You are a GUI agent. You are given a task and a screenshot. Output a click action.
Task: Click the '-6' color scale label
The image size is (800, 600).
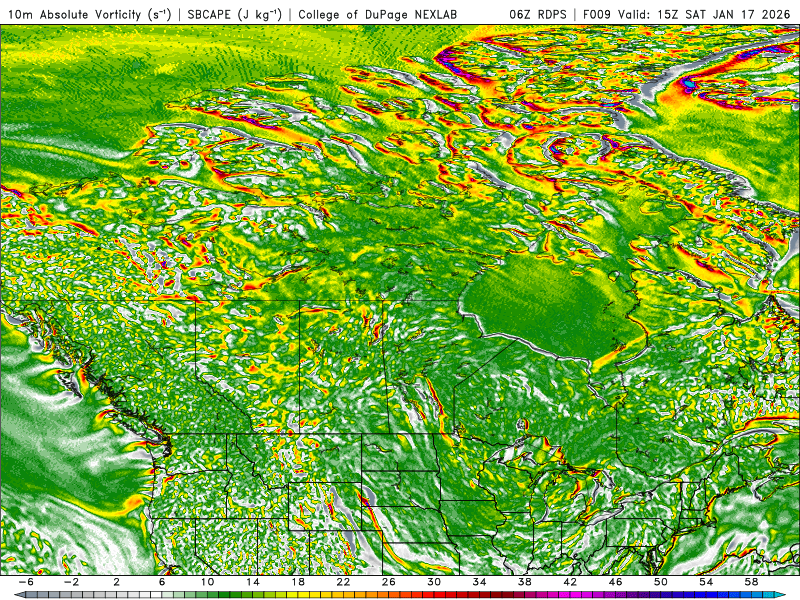(26, 582)
